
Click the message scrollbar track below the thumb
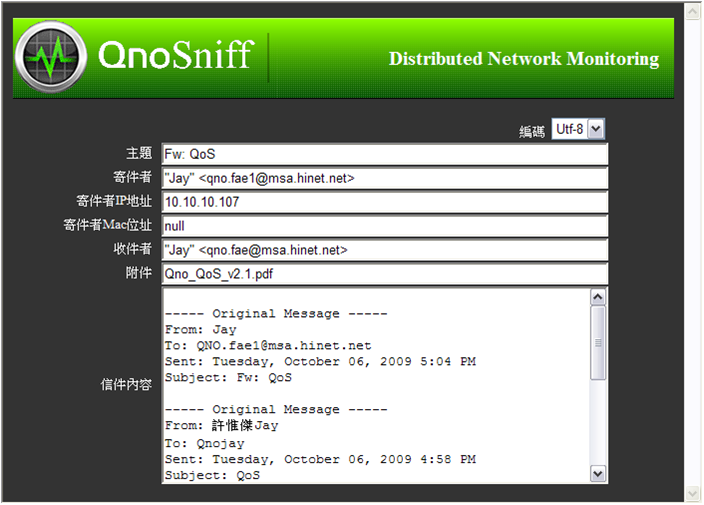coord(598,423)
